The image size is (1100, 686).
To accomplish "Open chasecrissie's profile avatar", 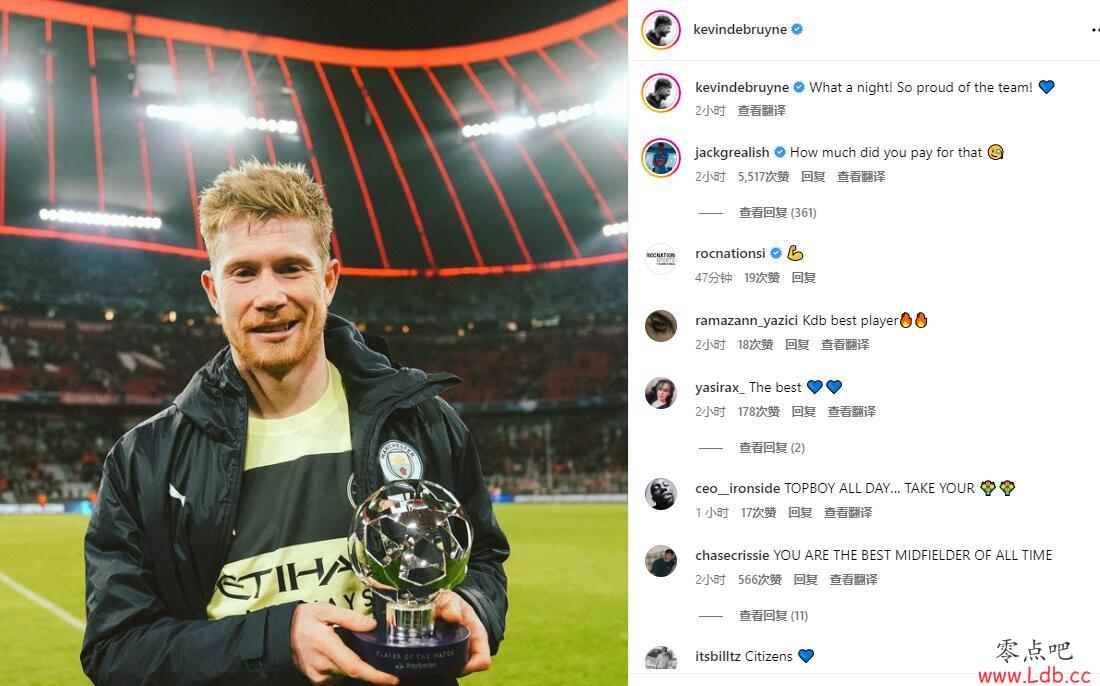I will [x=661, y=560].
